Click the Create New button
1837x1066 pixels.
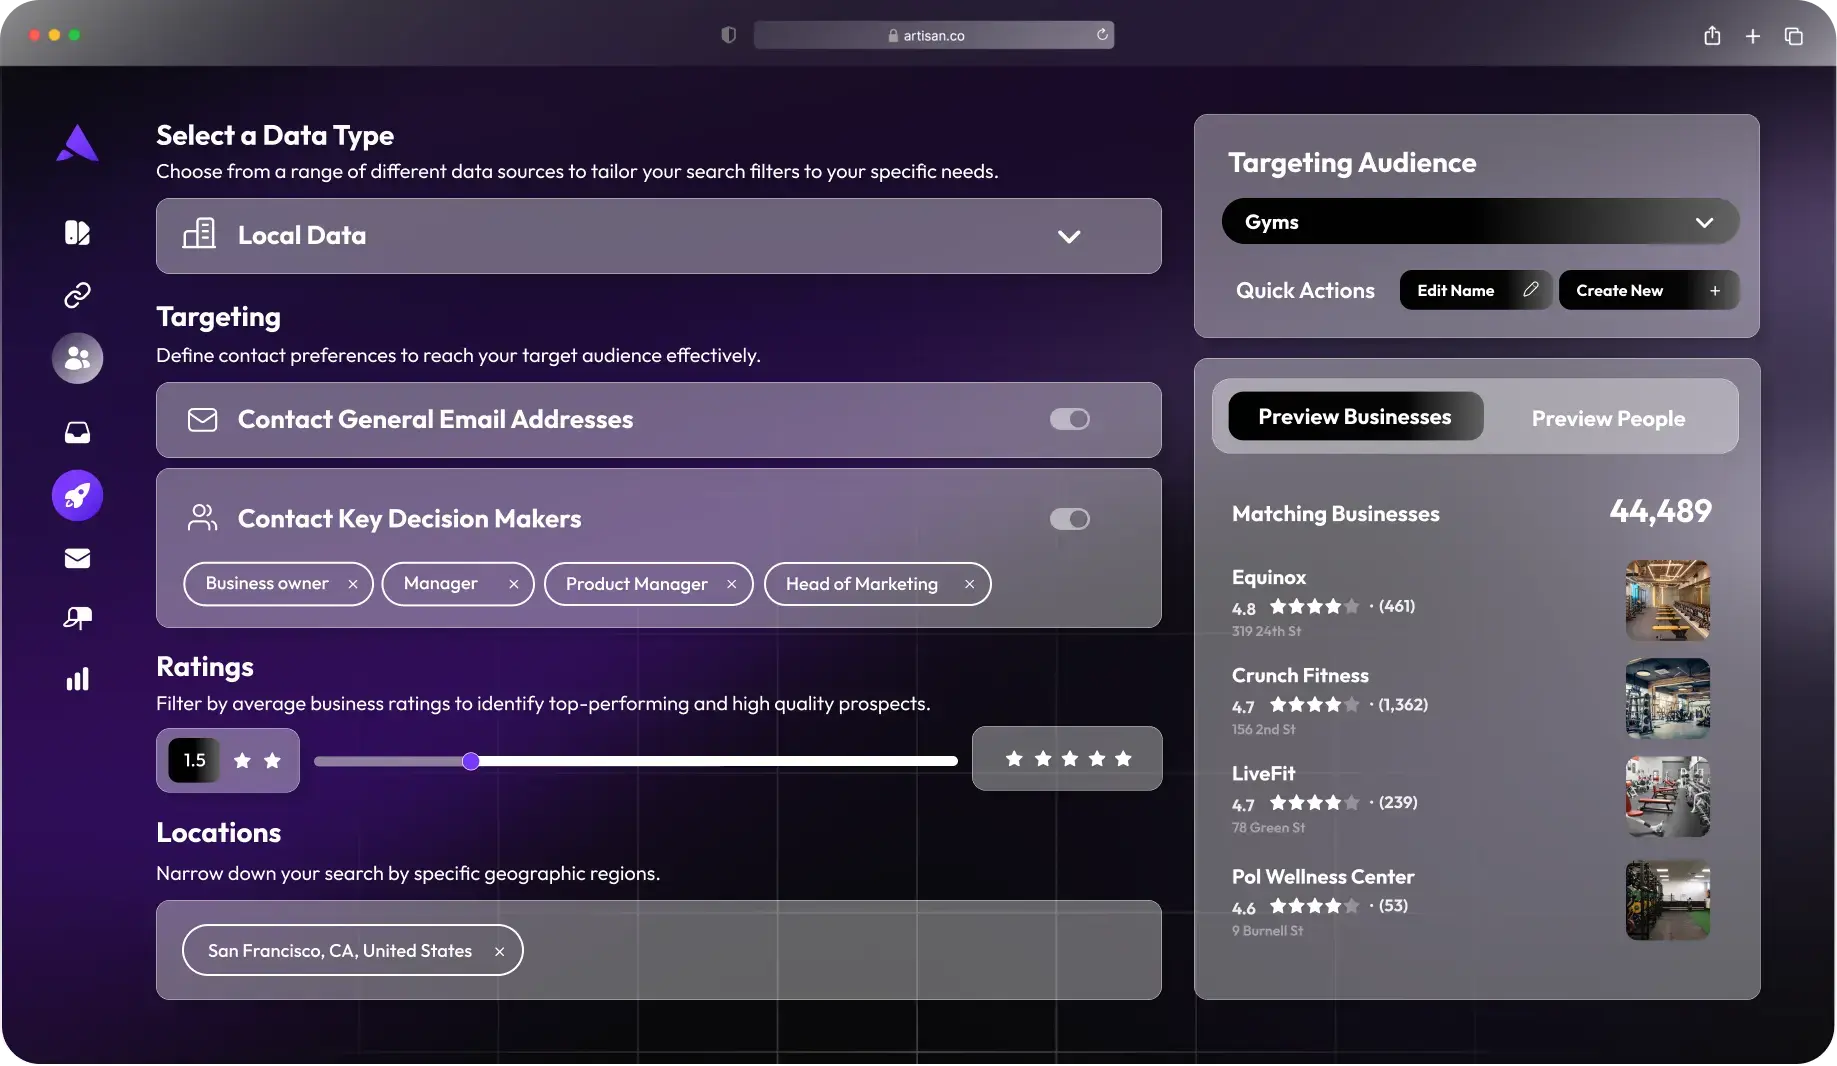click(1647, 290)
